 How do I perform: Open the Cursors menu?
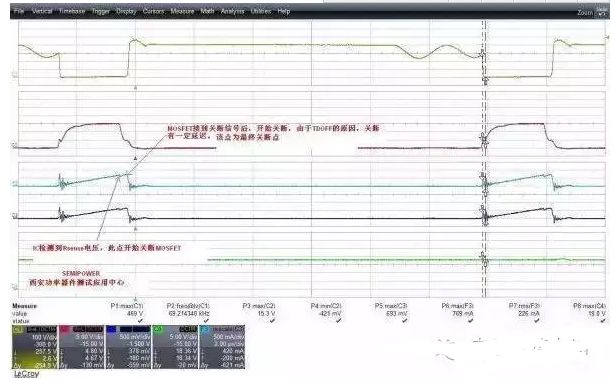(153, 11)
